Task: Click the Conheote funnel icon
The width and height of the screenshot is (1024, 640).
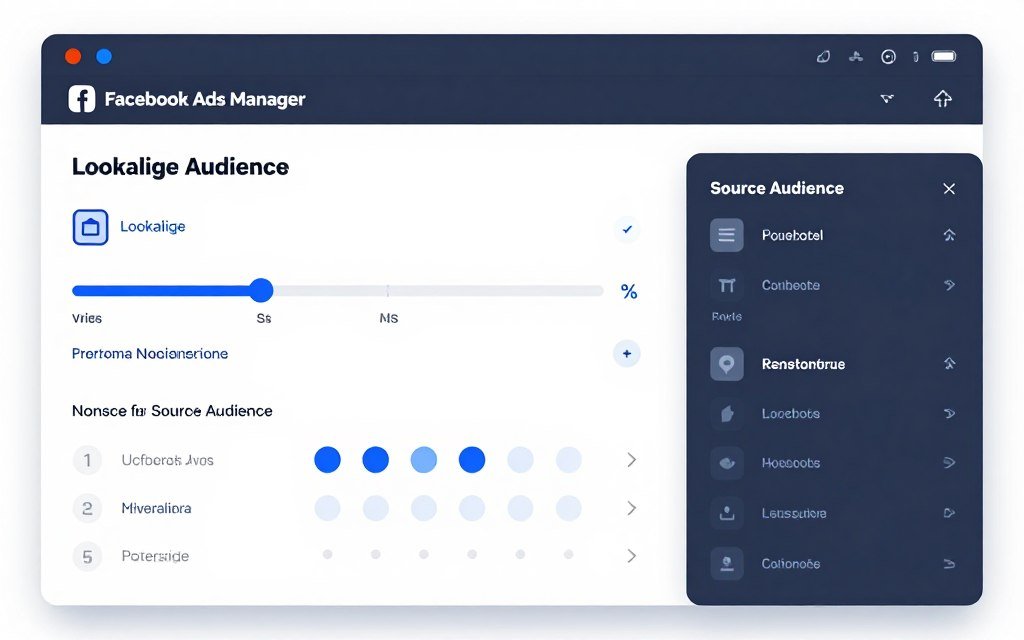Action: coord(726,285)
